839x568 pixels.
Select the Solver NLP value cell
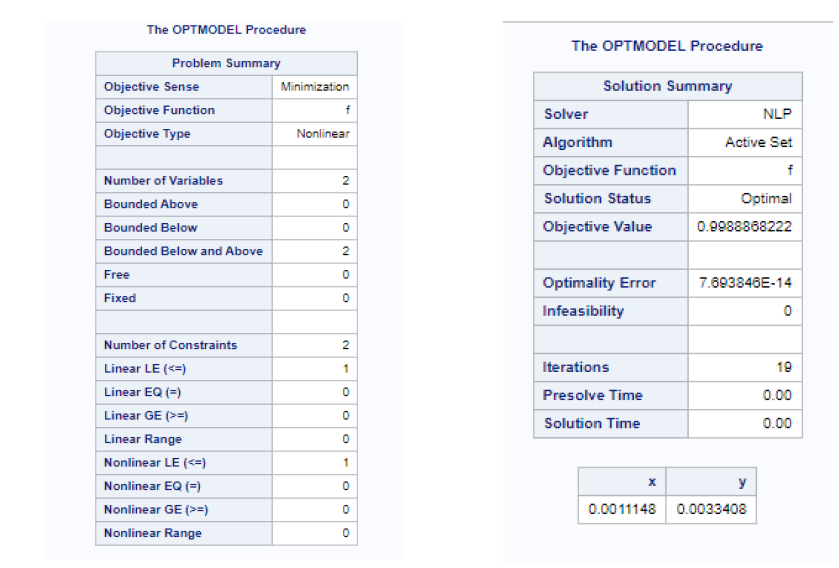point(745,114)
